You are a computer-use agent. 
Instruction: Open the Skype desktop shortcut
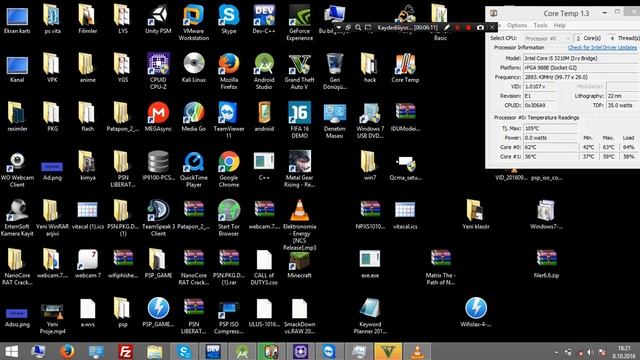(229, 20)
